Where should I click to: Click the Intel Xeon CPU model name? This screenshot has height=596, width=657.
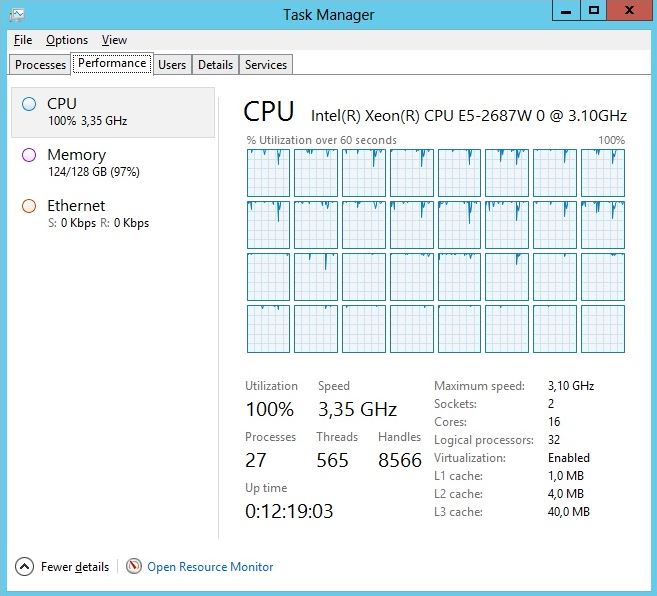(468, 116)
